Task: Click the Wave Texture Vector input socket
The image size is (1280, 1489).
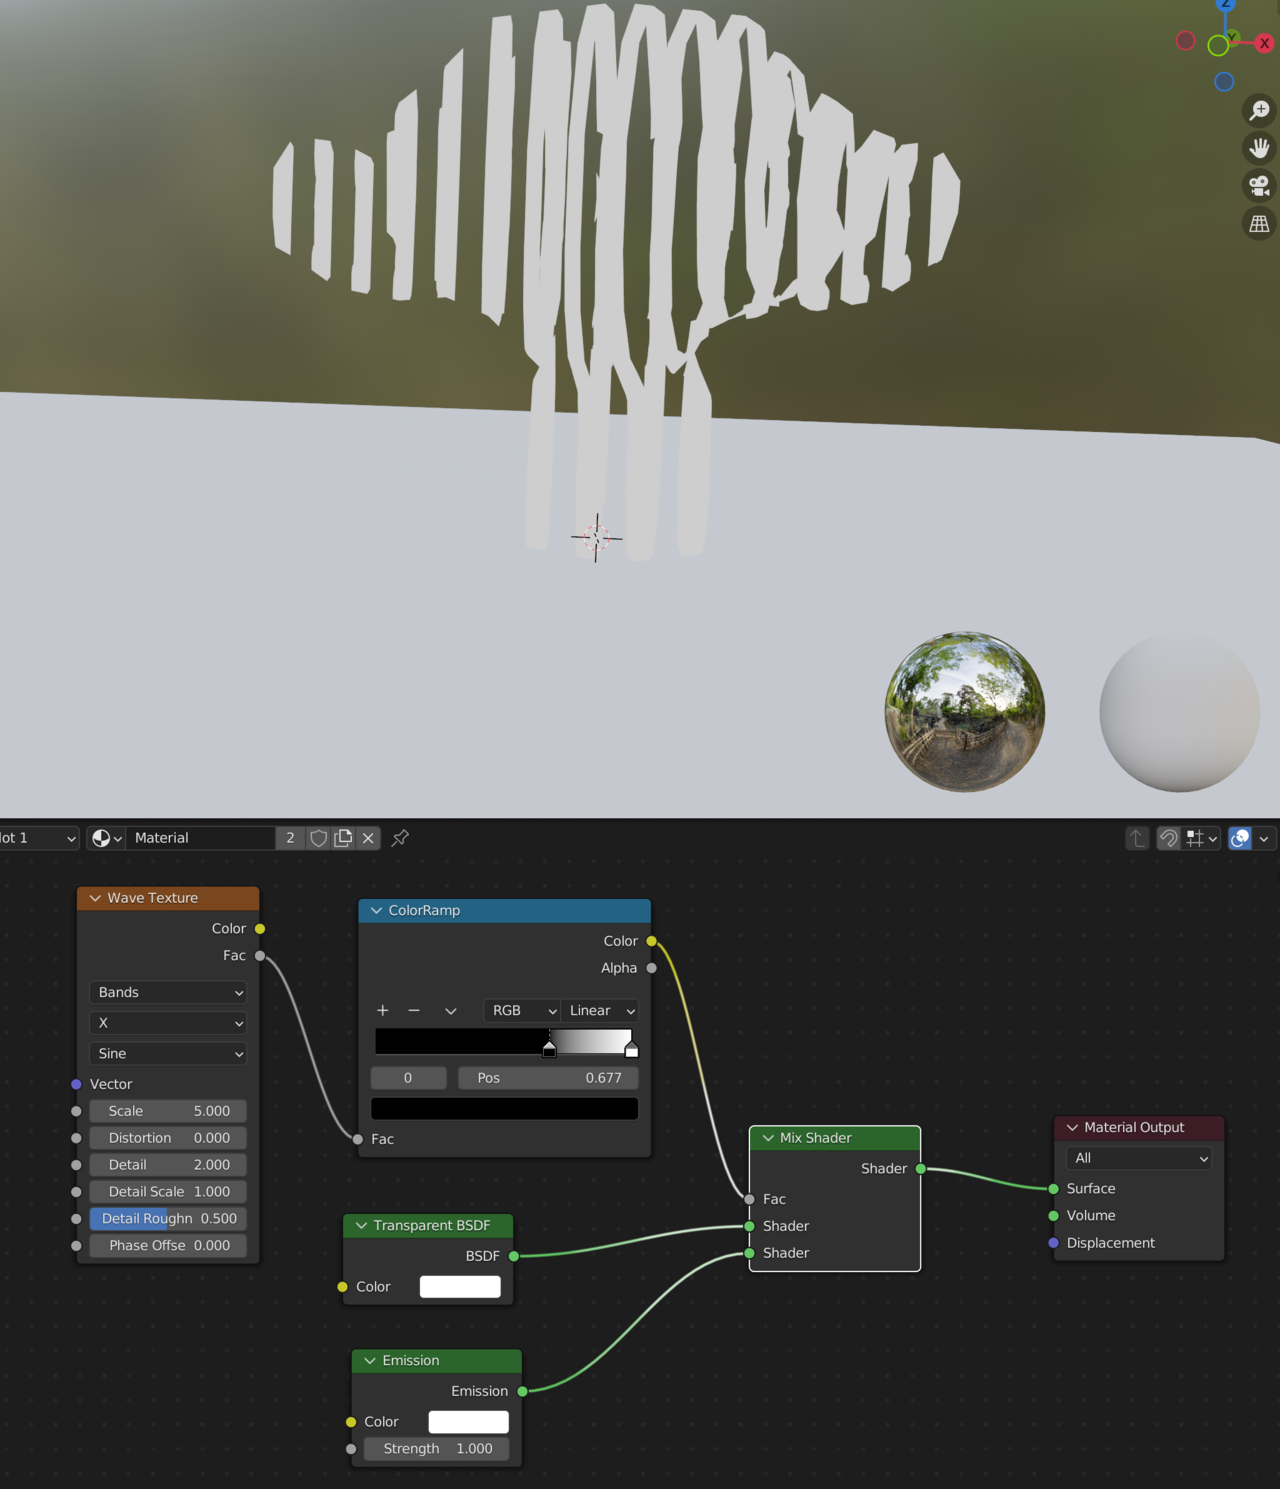Action: (76, 1084)
